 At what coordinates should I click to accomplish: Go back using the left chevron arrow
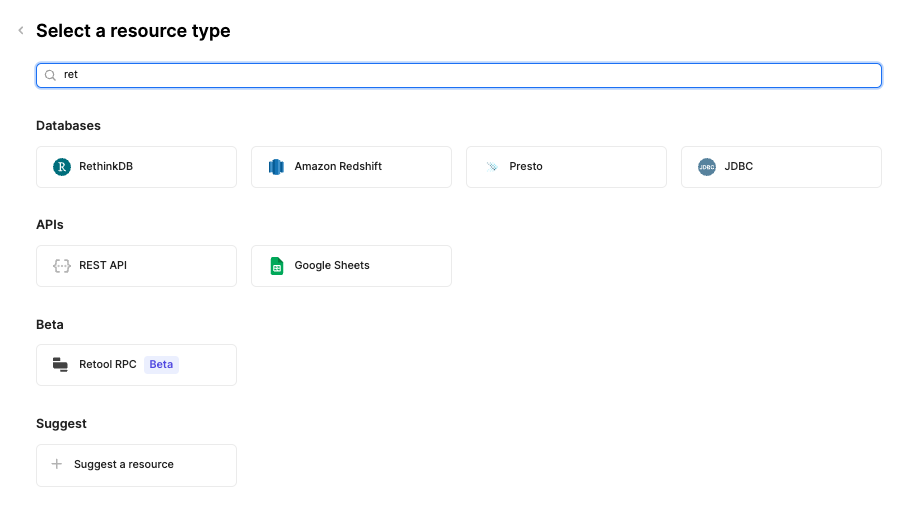click(21, 30)
